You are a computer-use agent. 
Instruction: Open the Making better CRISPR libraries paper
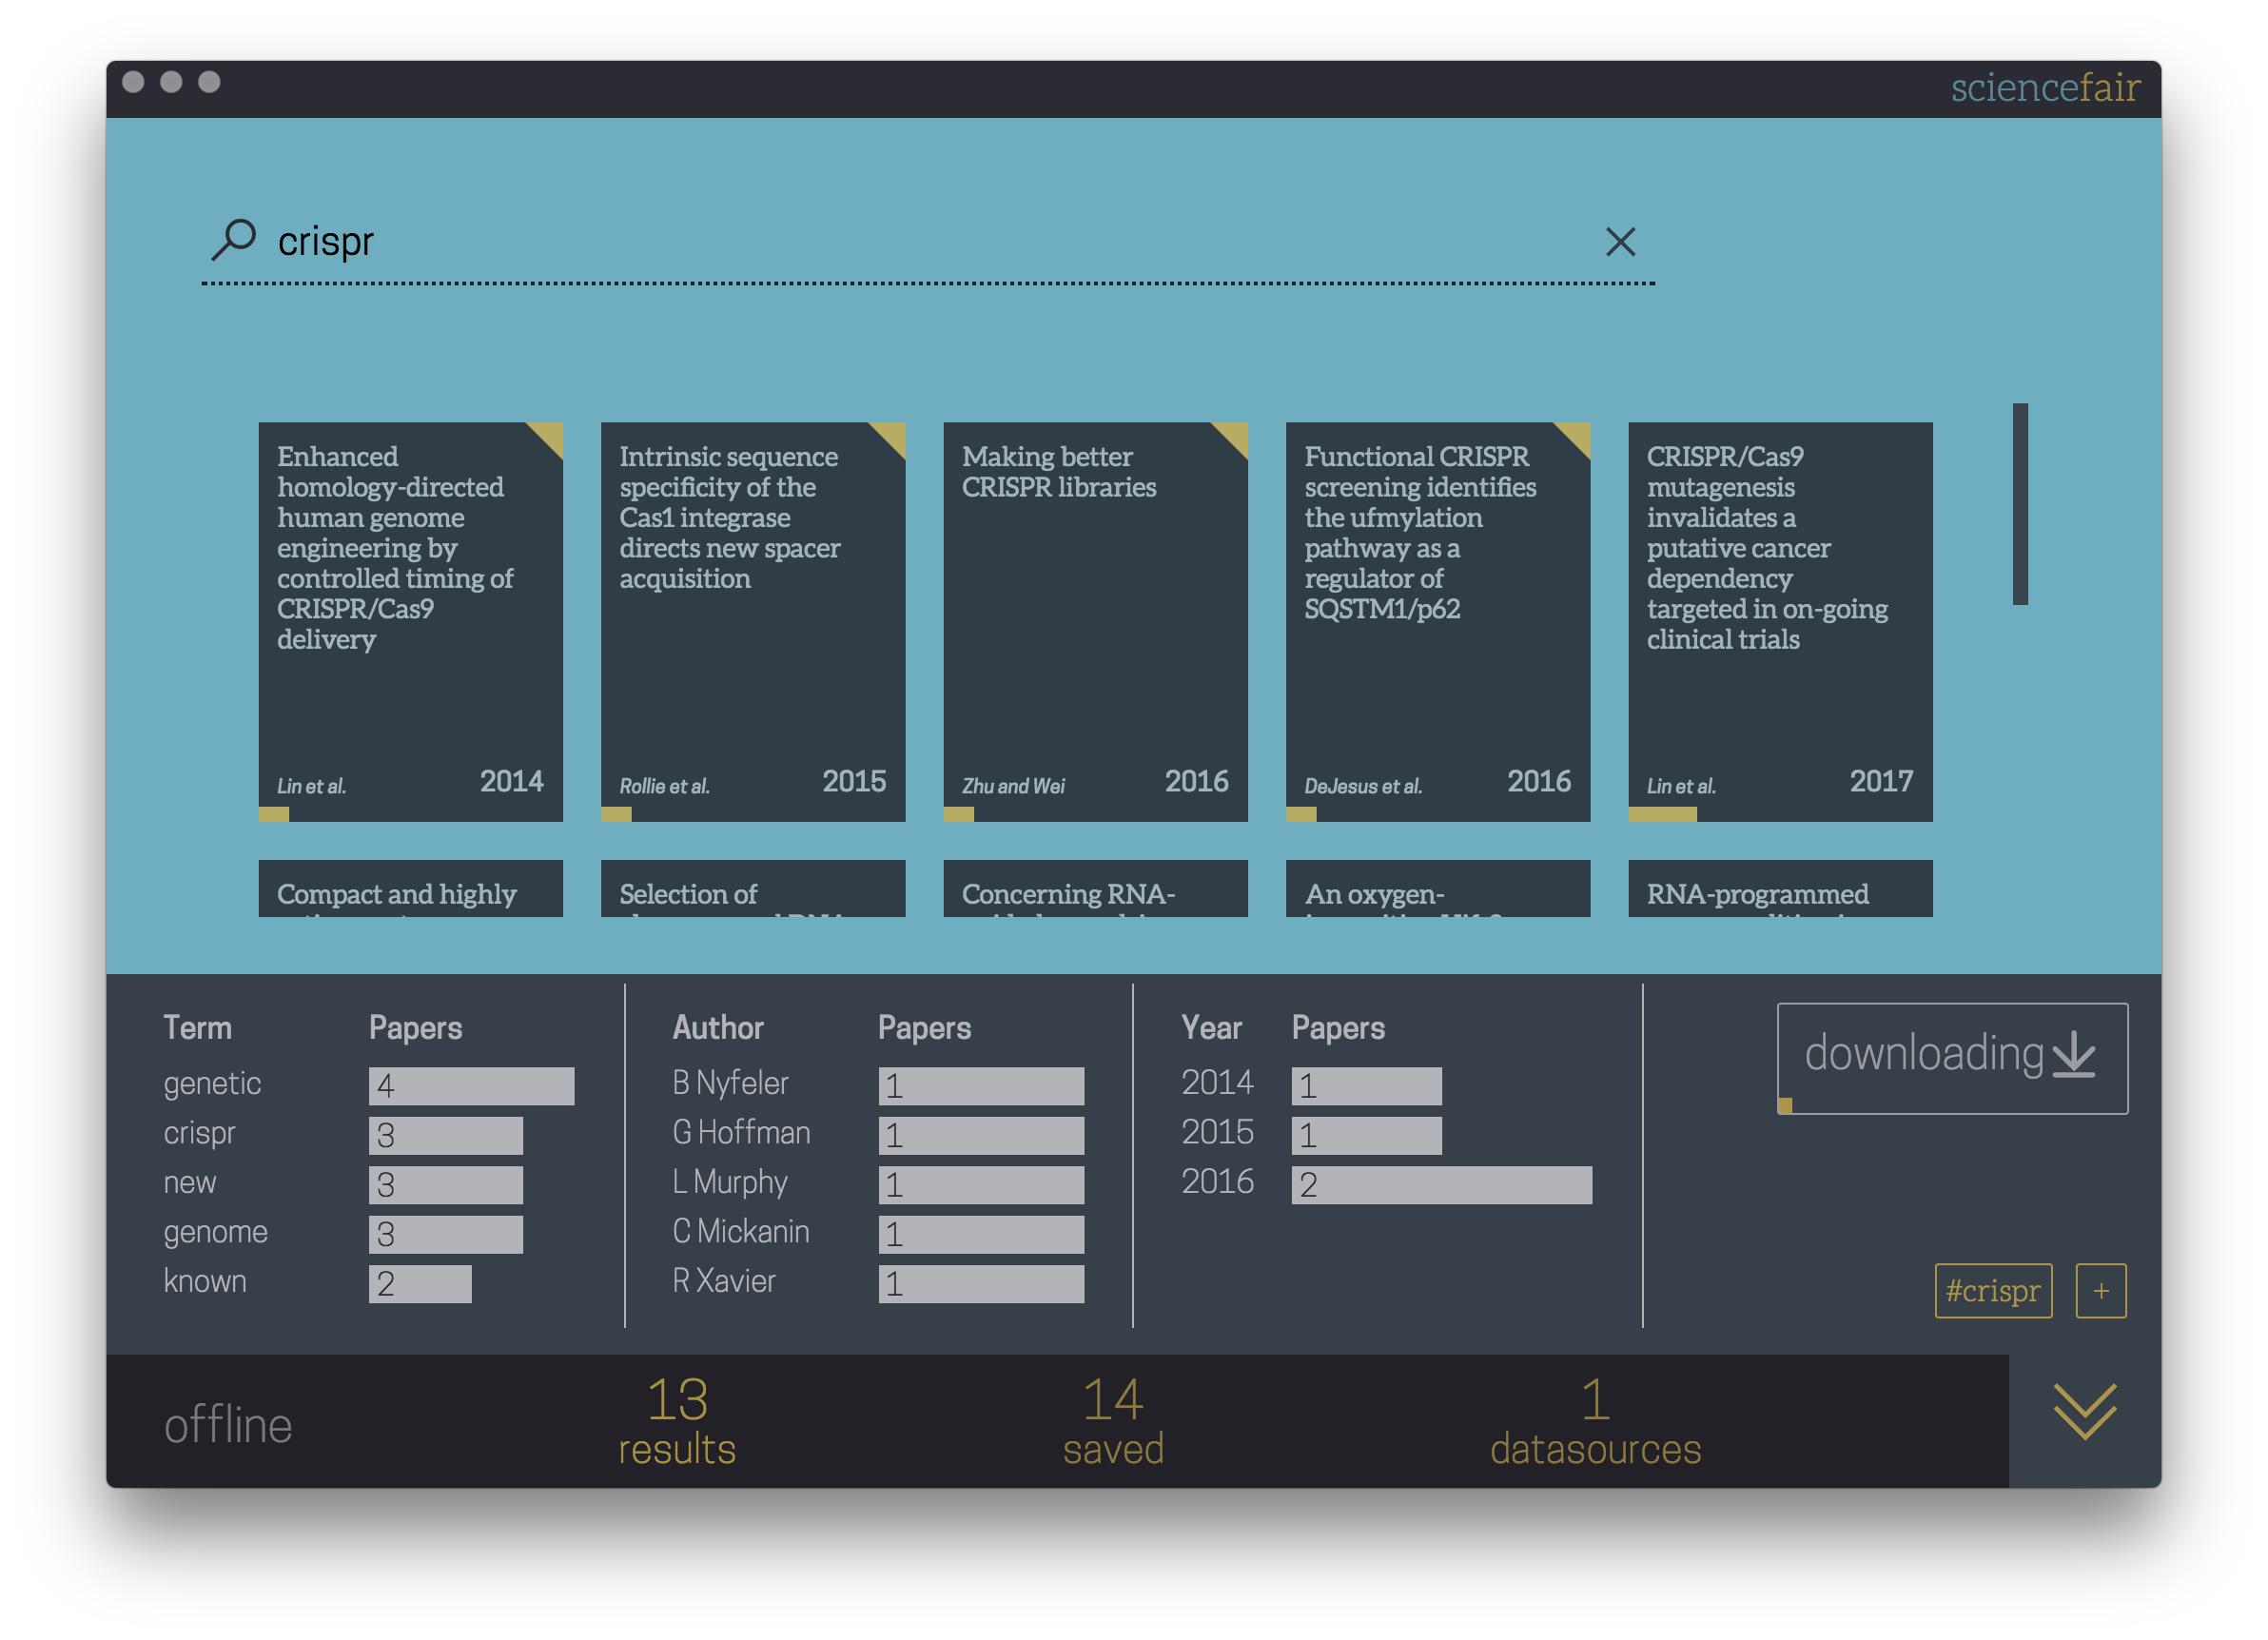tap(1095, 620)
